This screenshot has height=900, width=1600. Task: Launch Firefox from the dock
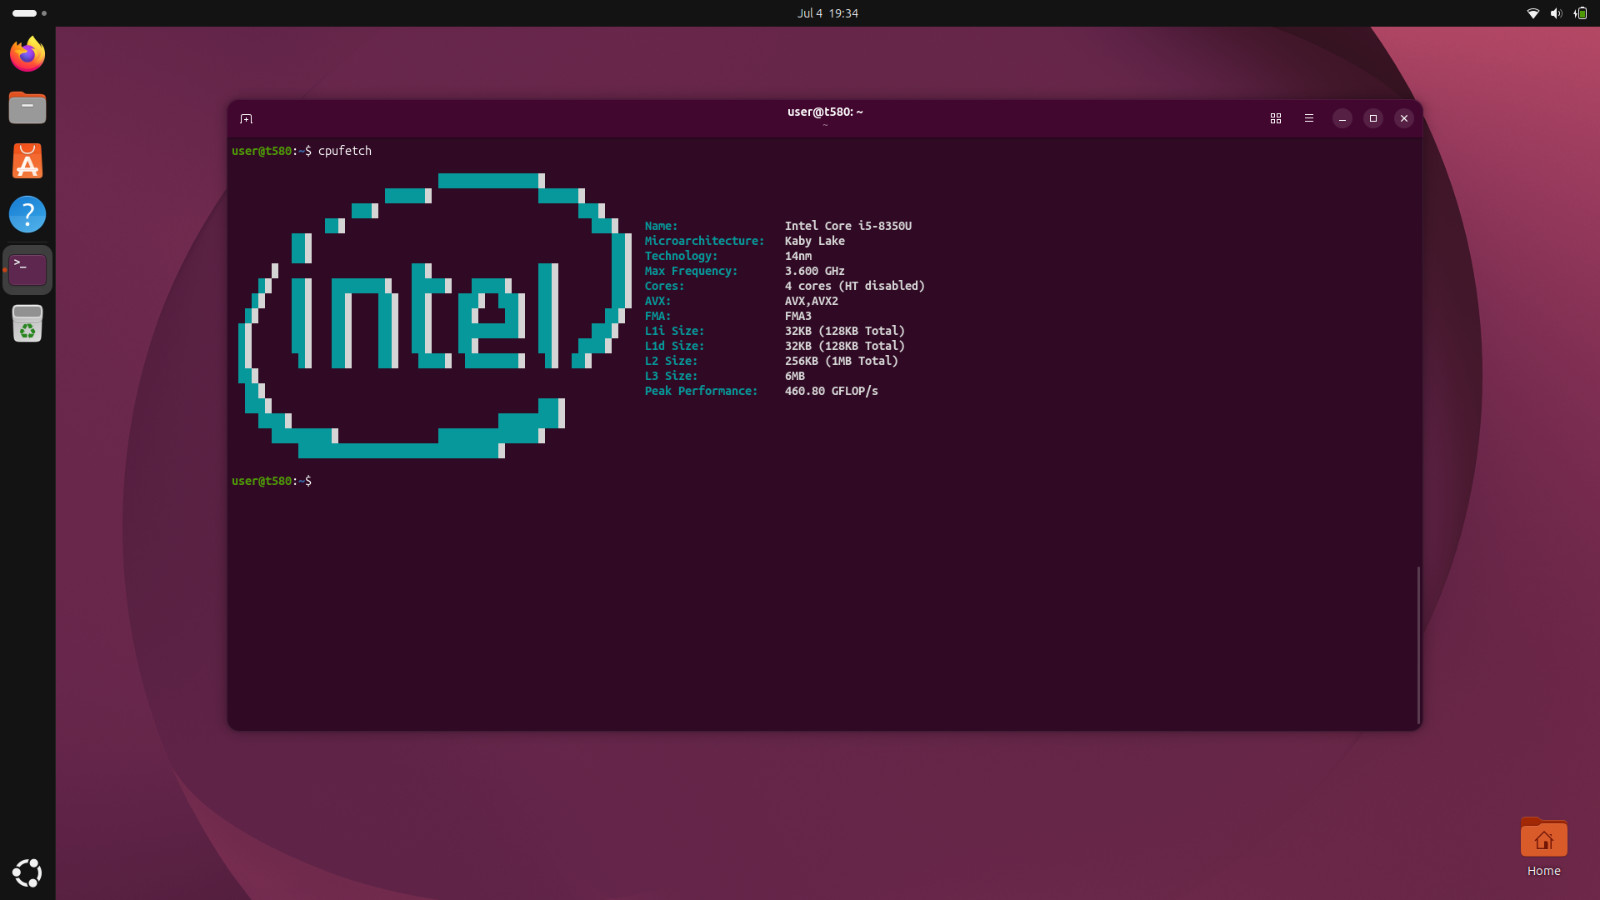point(28,54)
